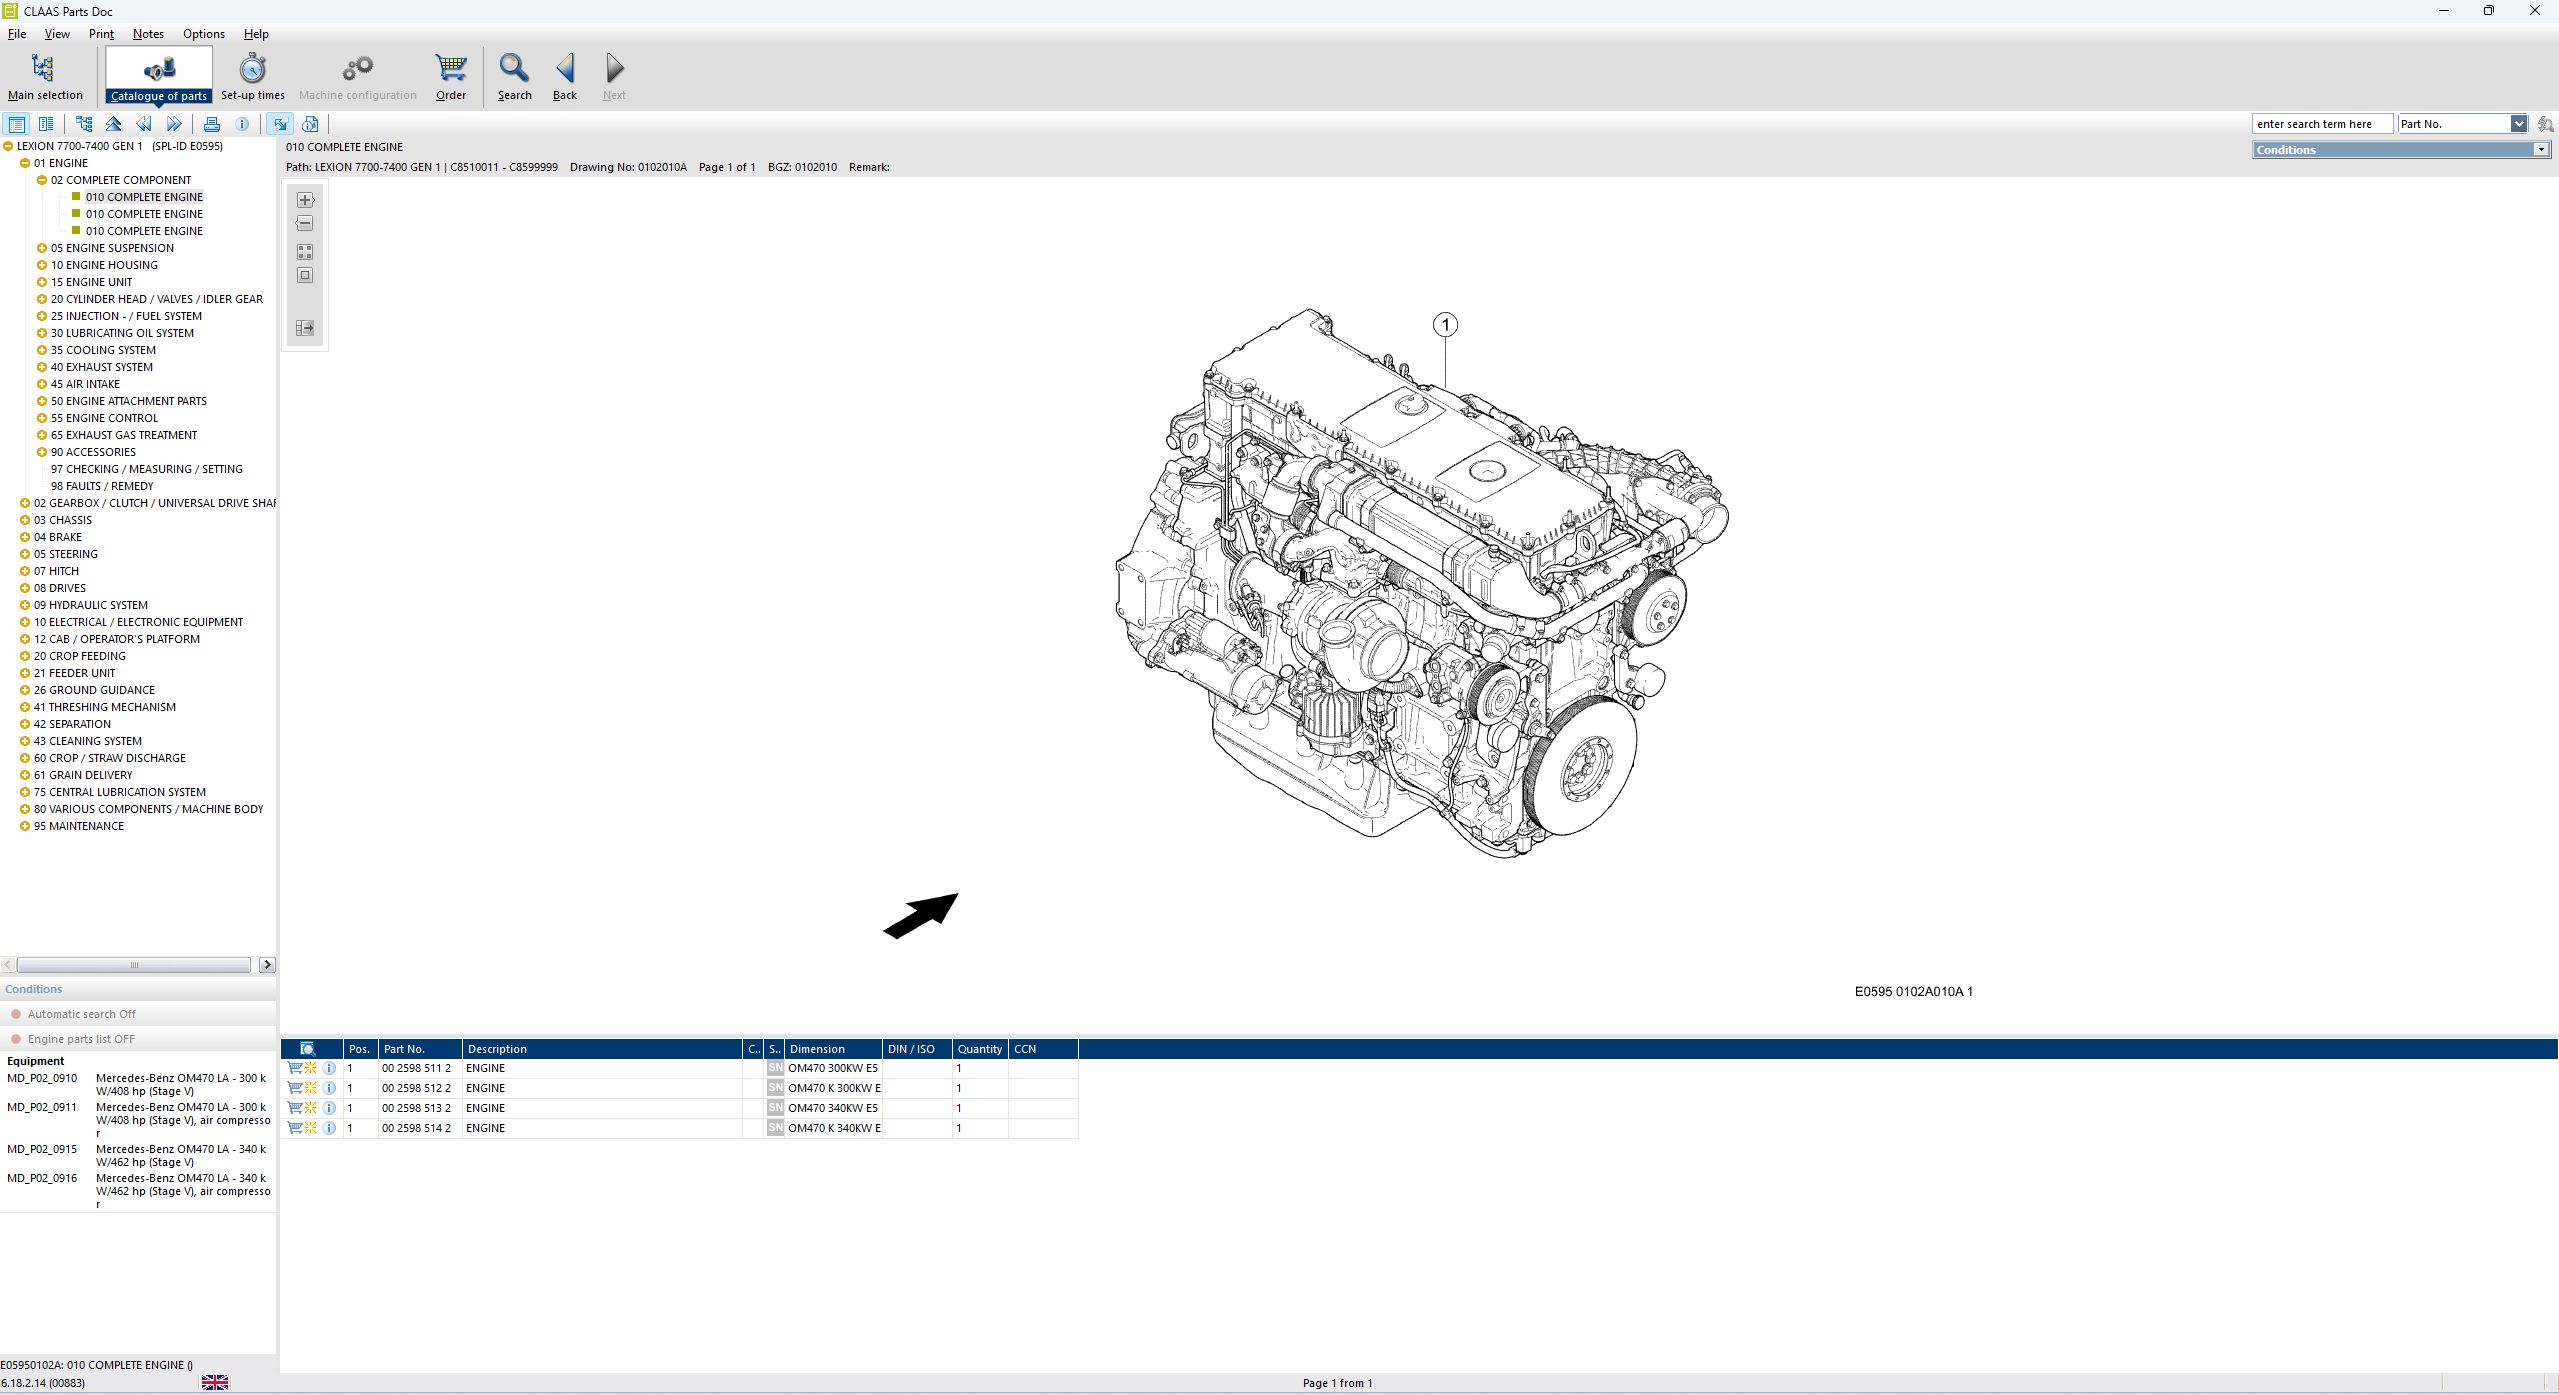Expand the 09 HYDRAULIC SYSTEM node
Image resolution: width=2559 pixels, height=1395 pixels.
click(25, 605)
